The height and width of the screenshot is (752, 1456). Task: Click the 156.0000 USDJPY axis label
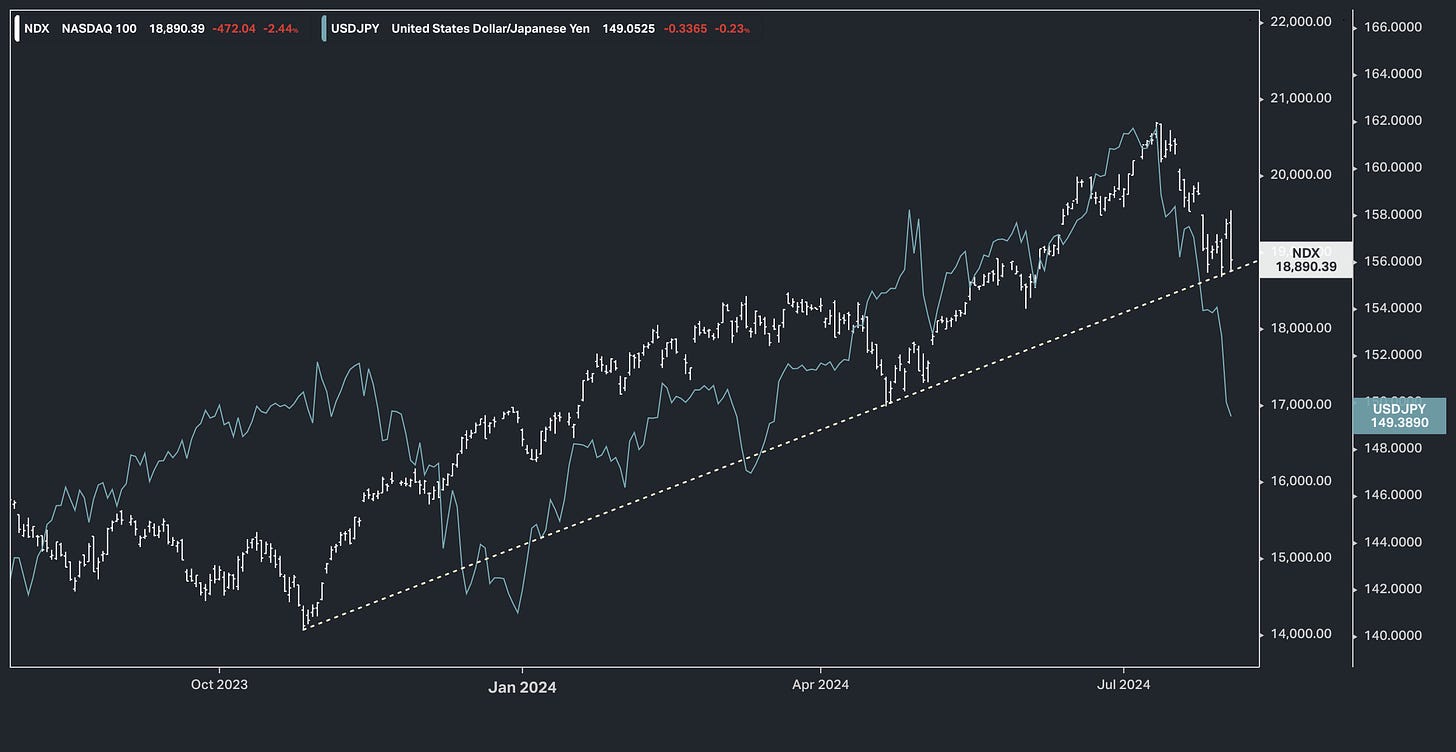click(1393, 261)
